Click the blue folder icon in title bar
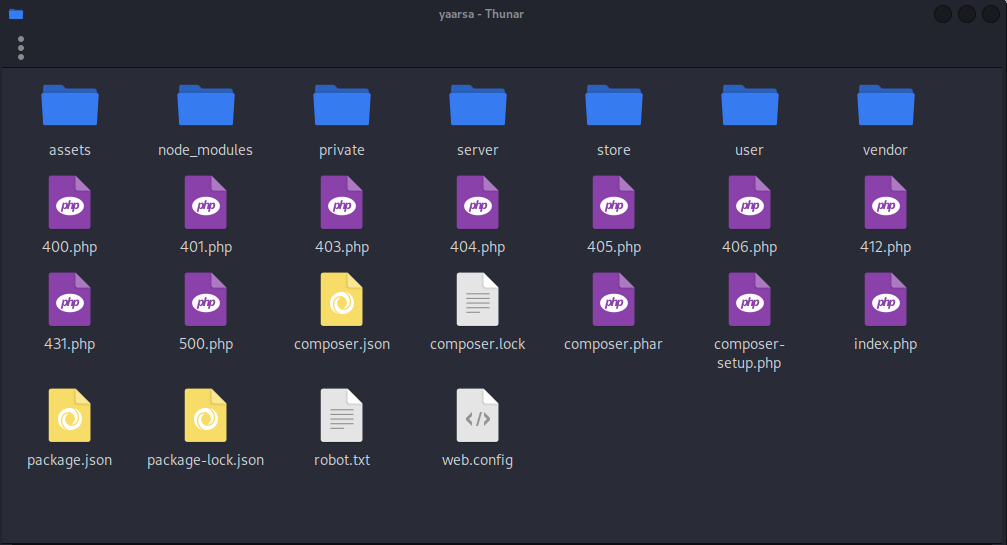The image size is (1007, 545). (16, 14)
